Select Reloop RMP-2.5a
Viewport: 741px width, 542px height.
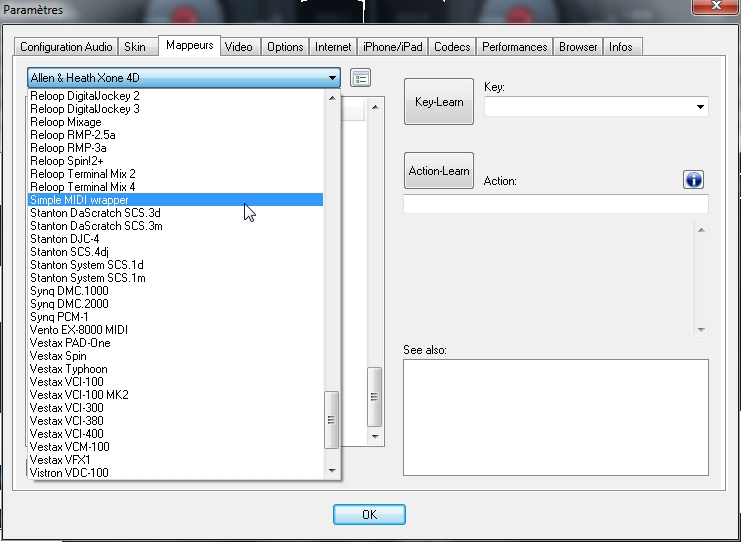point(175,135)
